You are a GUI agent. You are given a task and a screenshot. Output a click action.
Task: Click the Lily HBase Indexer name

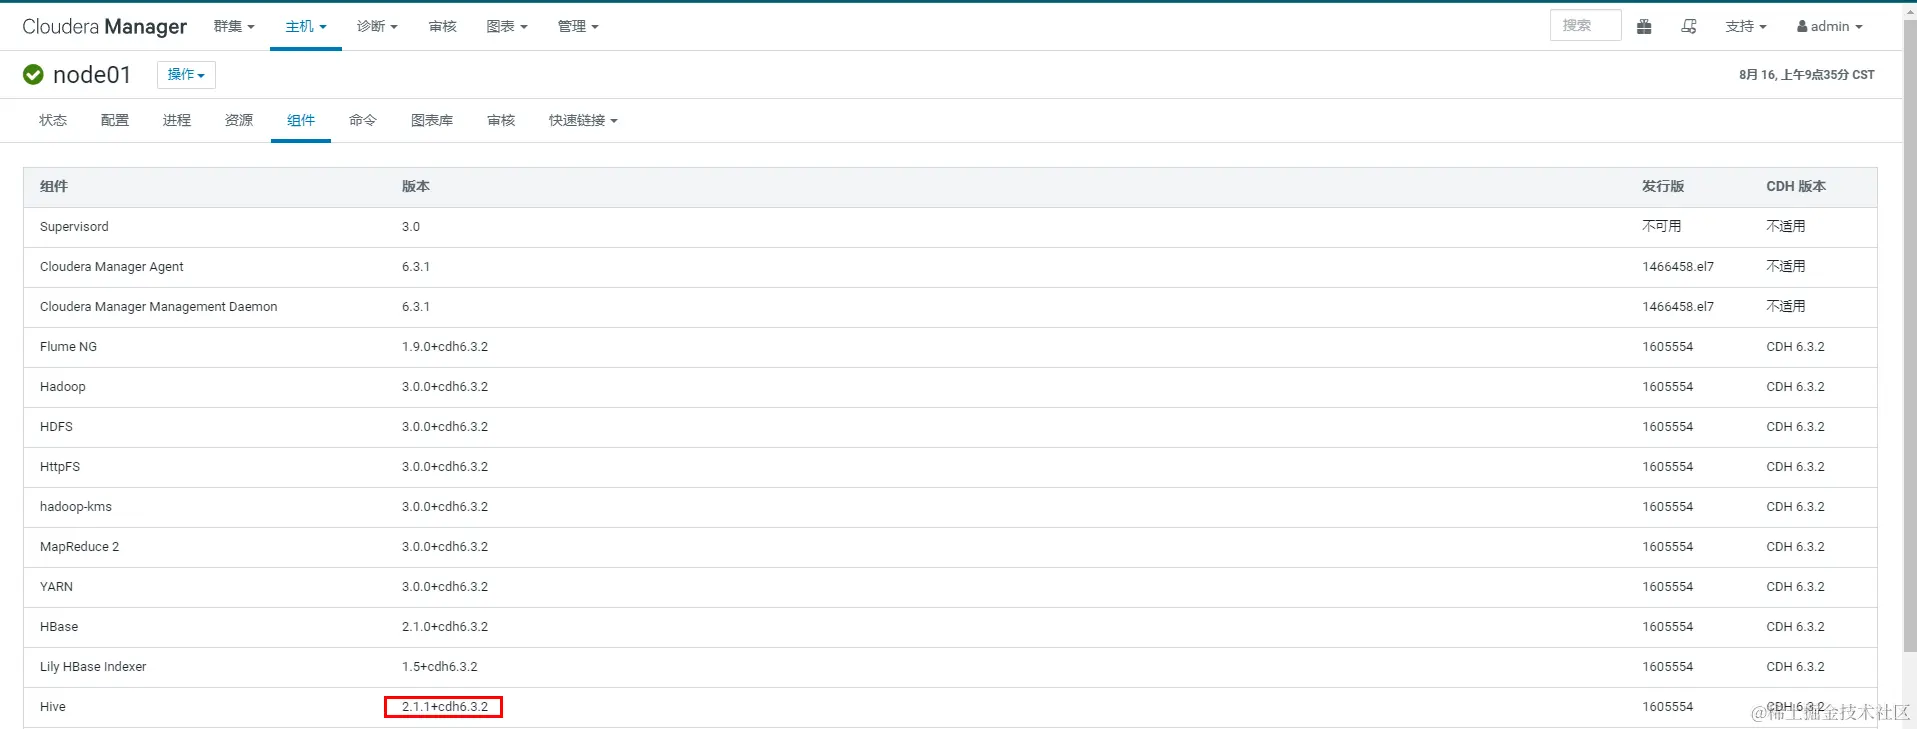coord(93,667)
